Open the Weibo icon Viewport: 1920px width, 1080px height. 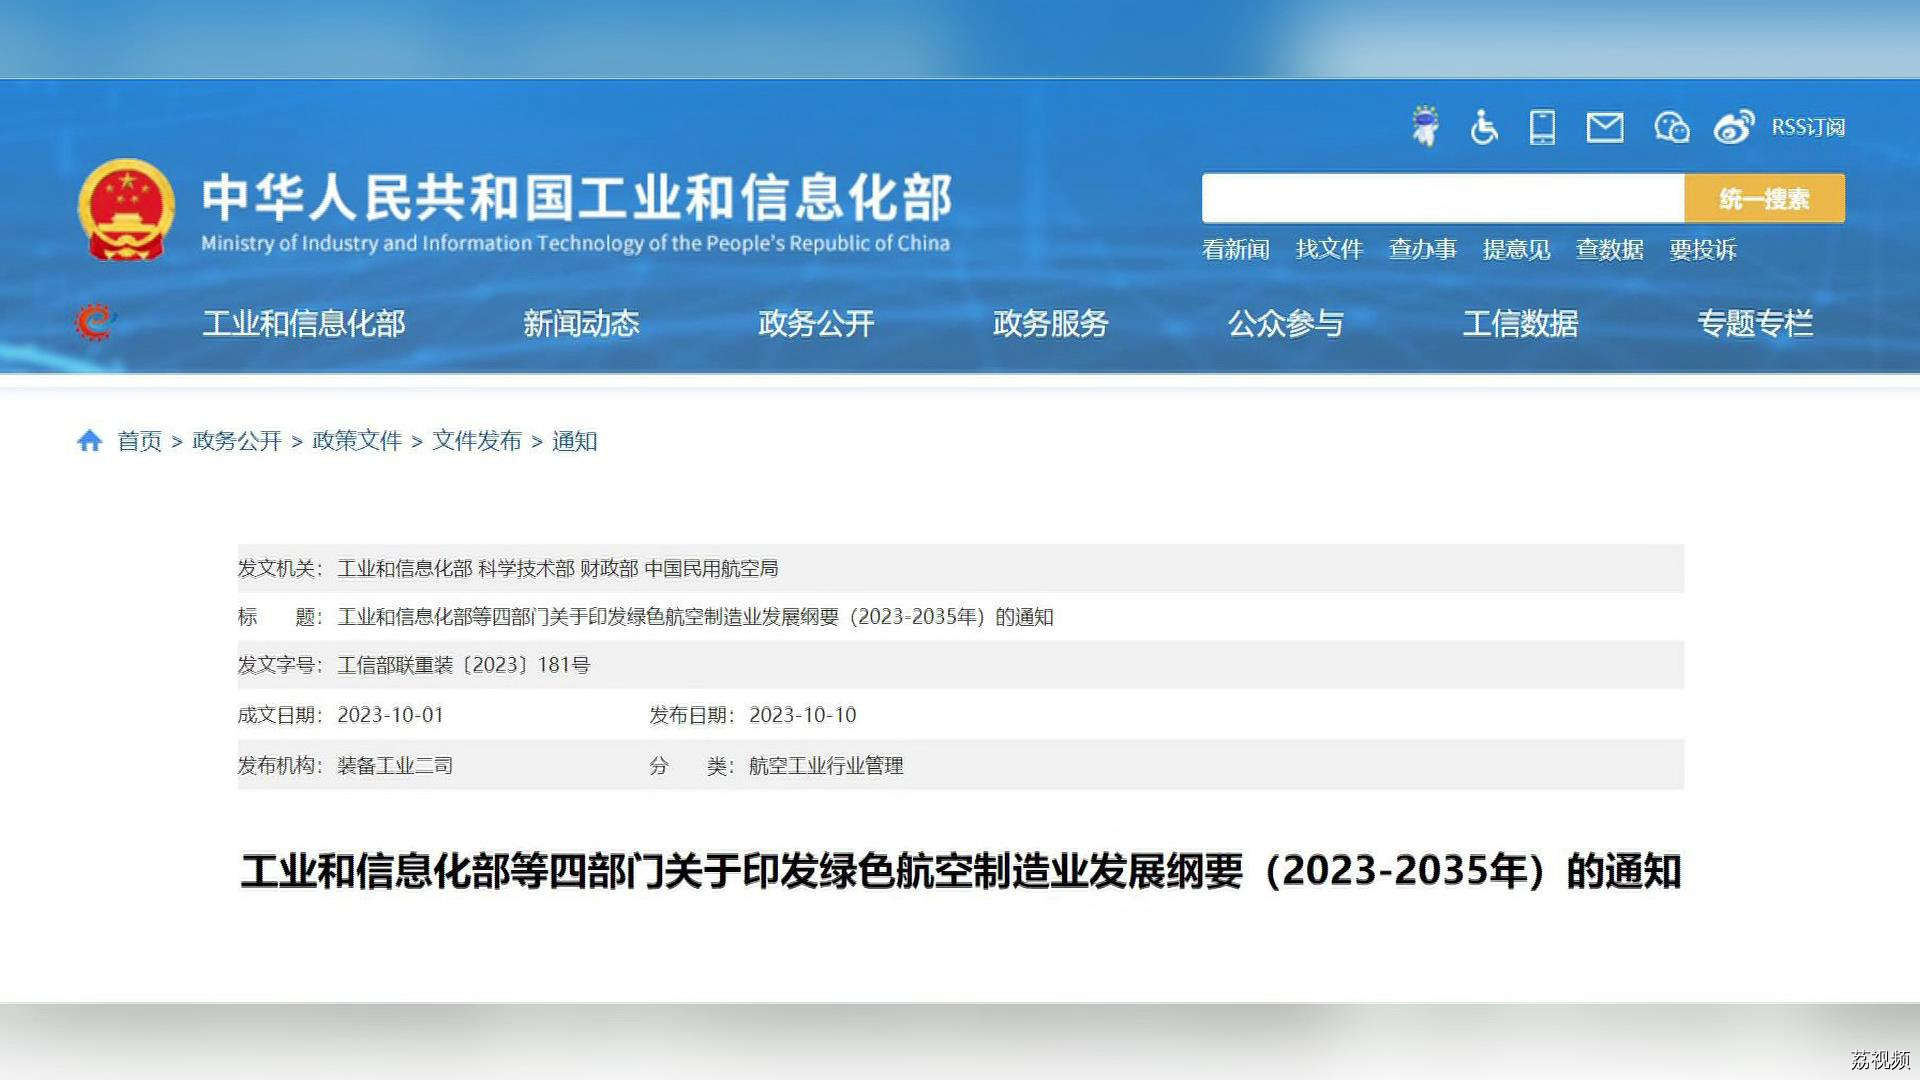tap(1734, 127)
